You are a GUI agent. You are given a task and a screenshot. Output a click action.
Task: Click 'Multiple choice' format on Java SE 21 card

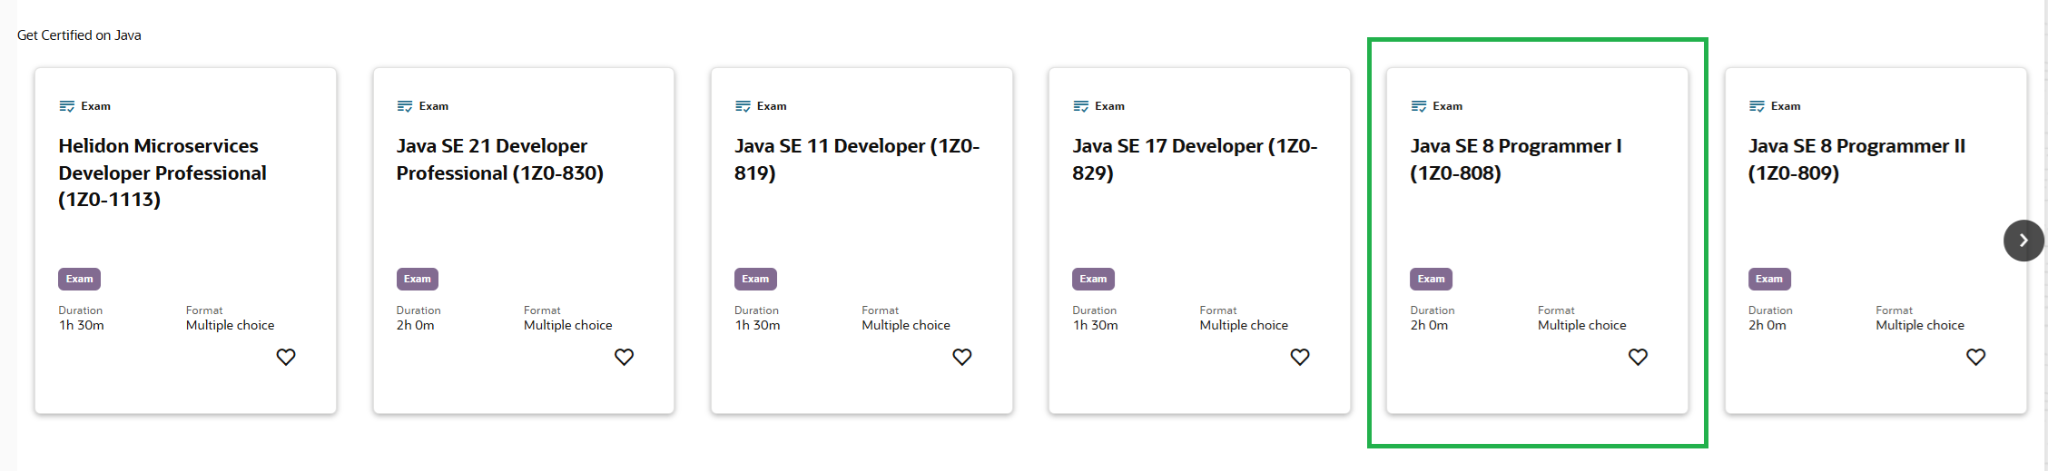[x=568, y=325]
